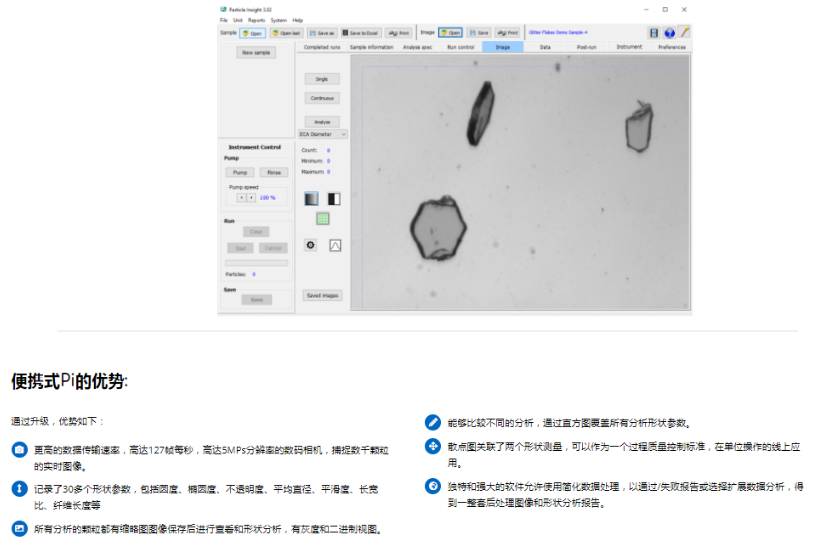Click the small particle at right of image

point(639,127)
